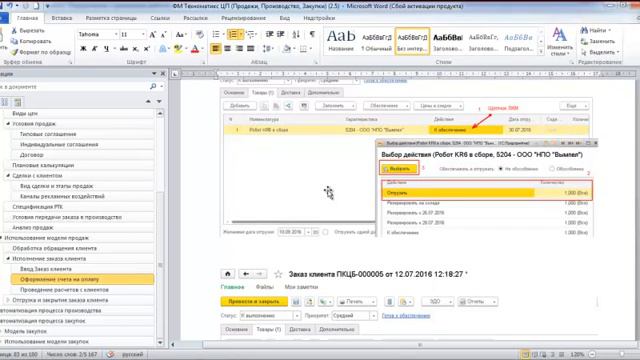This screenshot has width=640, height=360.
Task: Click the zoom out button in status bar
Action: pos(592,354)
